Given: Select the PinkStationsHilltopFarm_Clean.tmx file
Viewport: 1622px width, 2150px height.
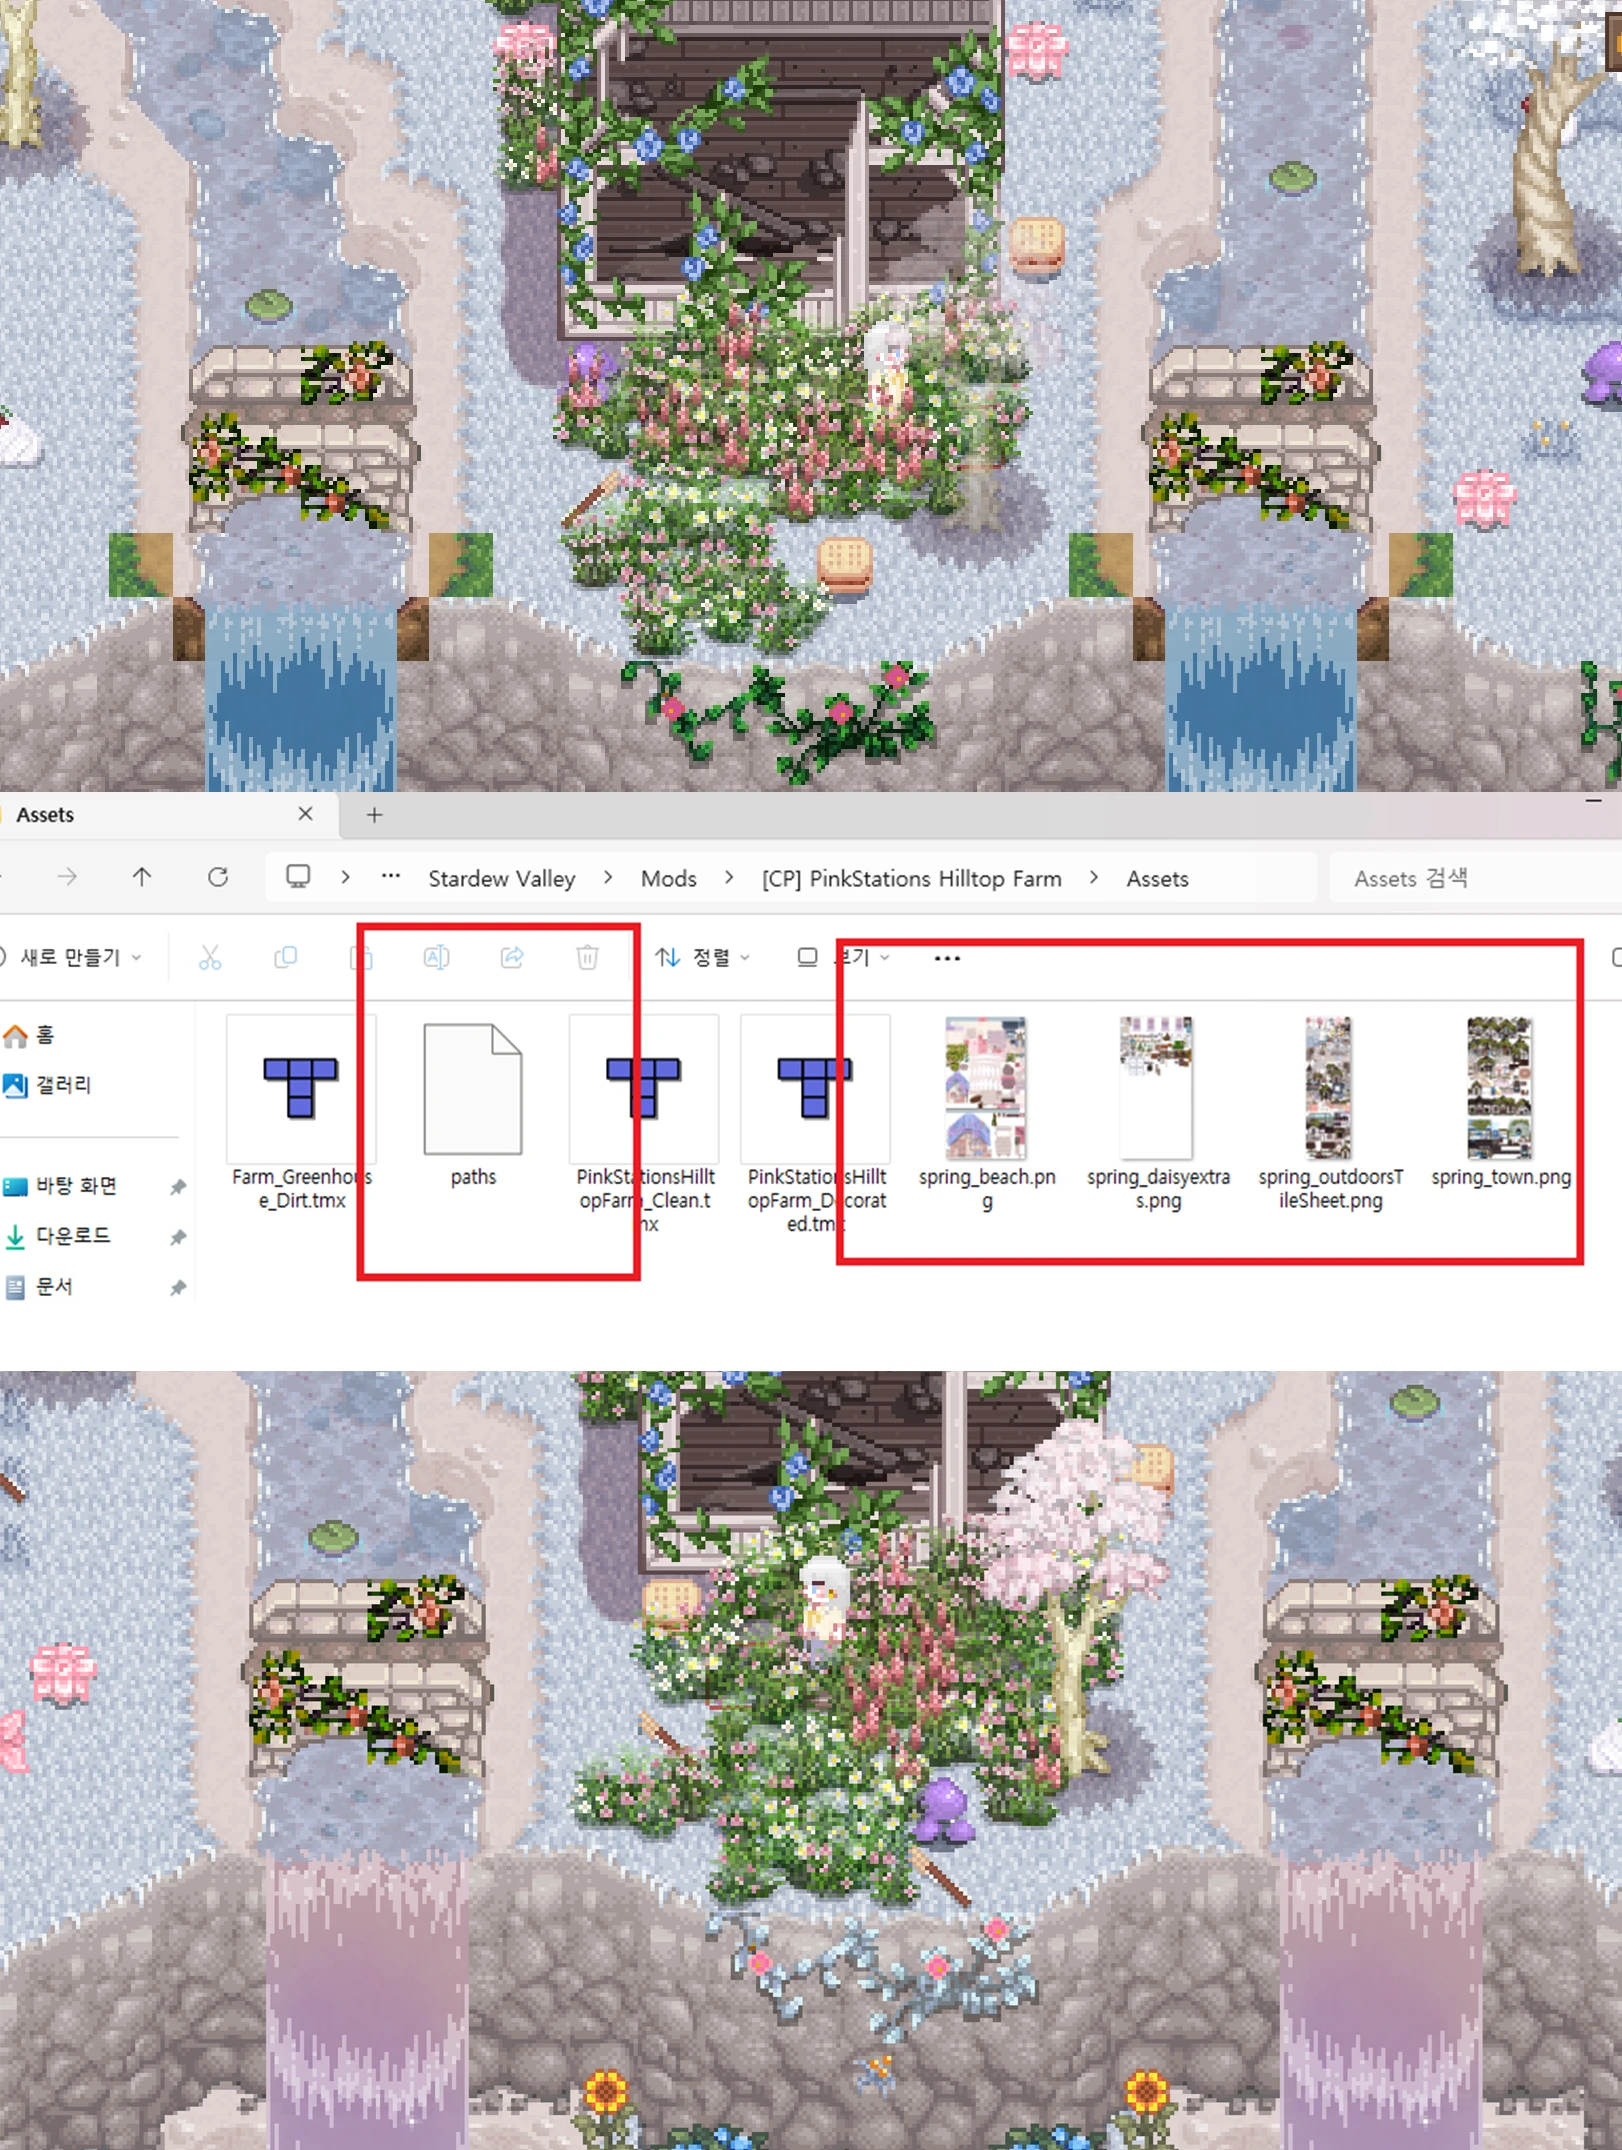Looking at the screenshot, I should click(644, 1125).
